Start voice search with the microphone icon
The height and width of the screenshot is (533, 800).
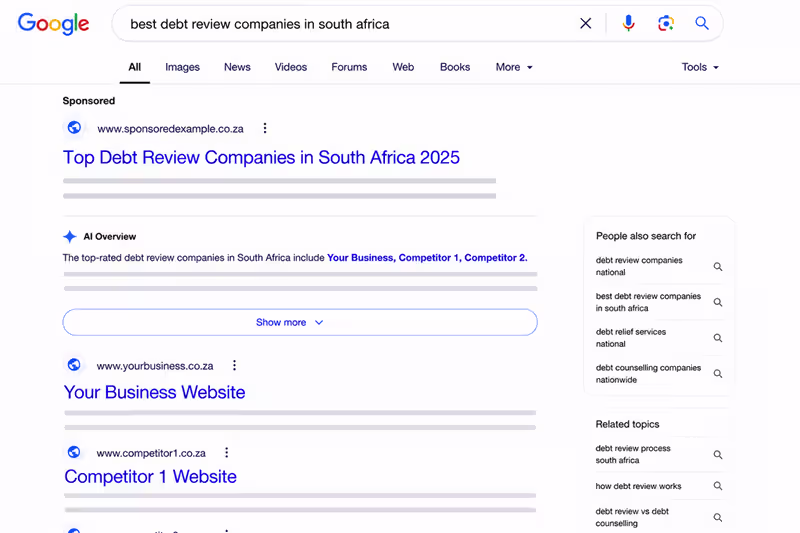pos(629,23)
